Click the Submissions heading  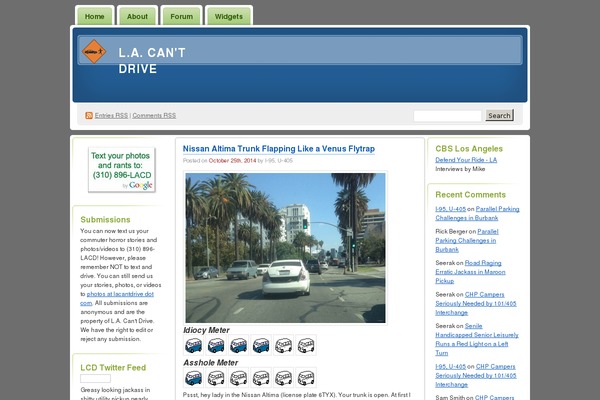[x=105, y=219]
